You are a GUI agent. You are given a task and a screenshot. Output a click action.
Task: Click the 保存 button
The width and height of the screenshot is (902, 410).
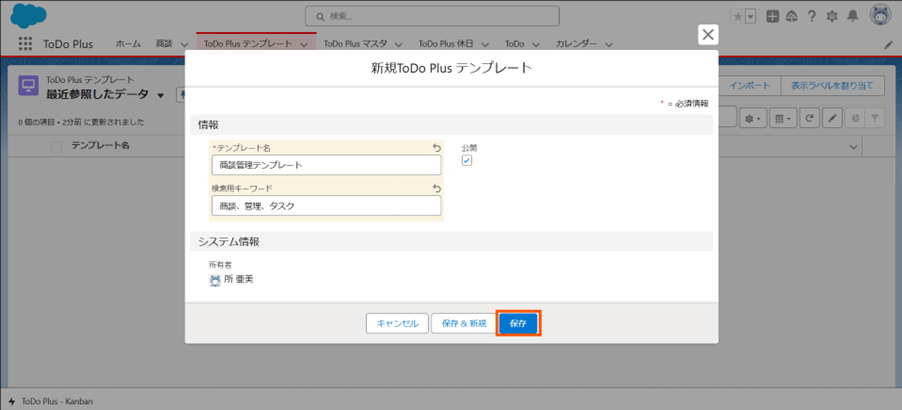point(518,324)
